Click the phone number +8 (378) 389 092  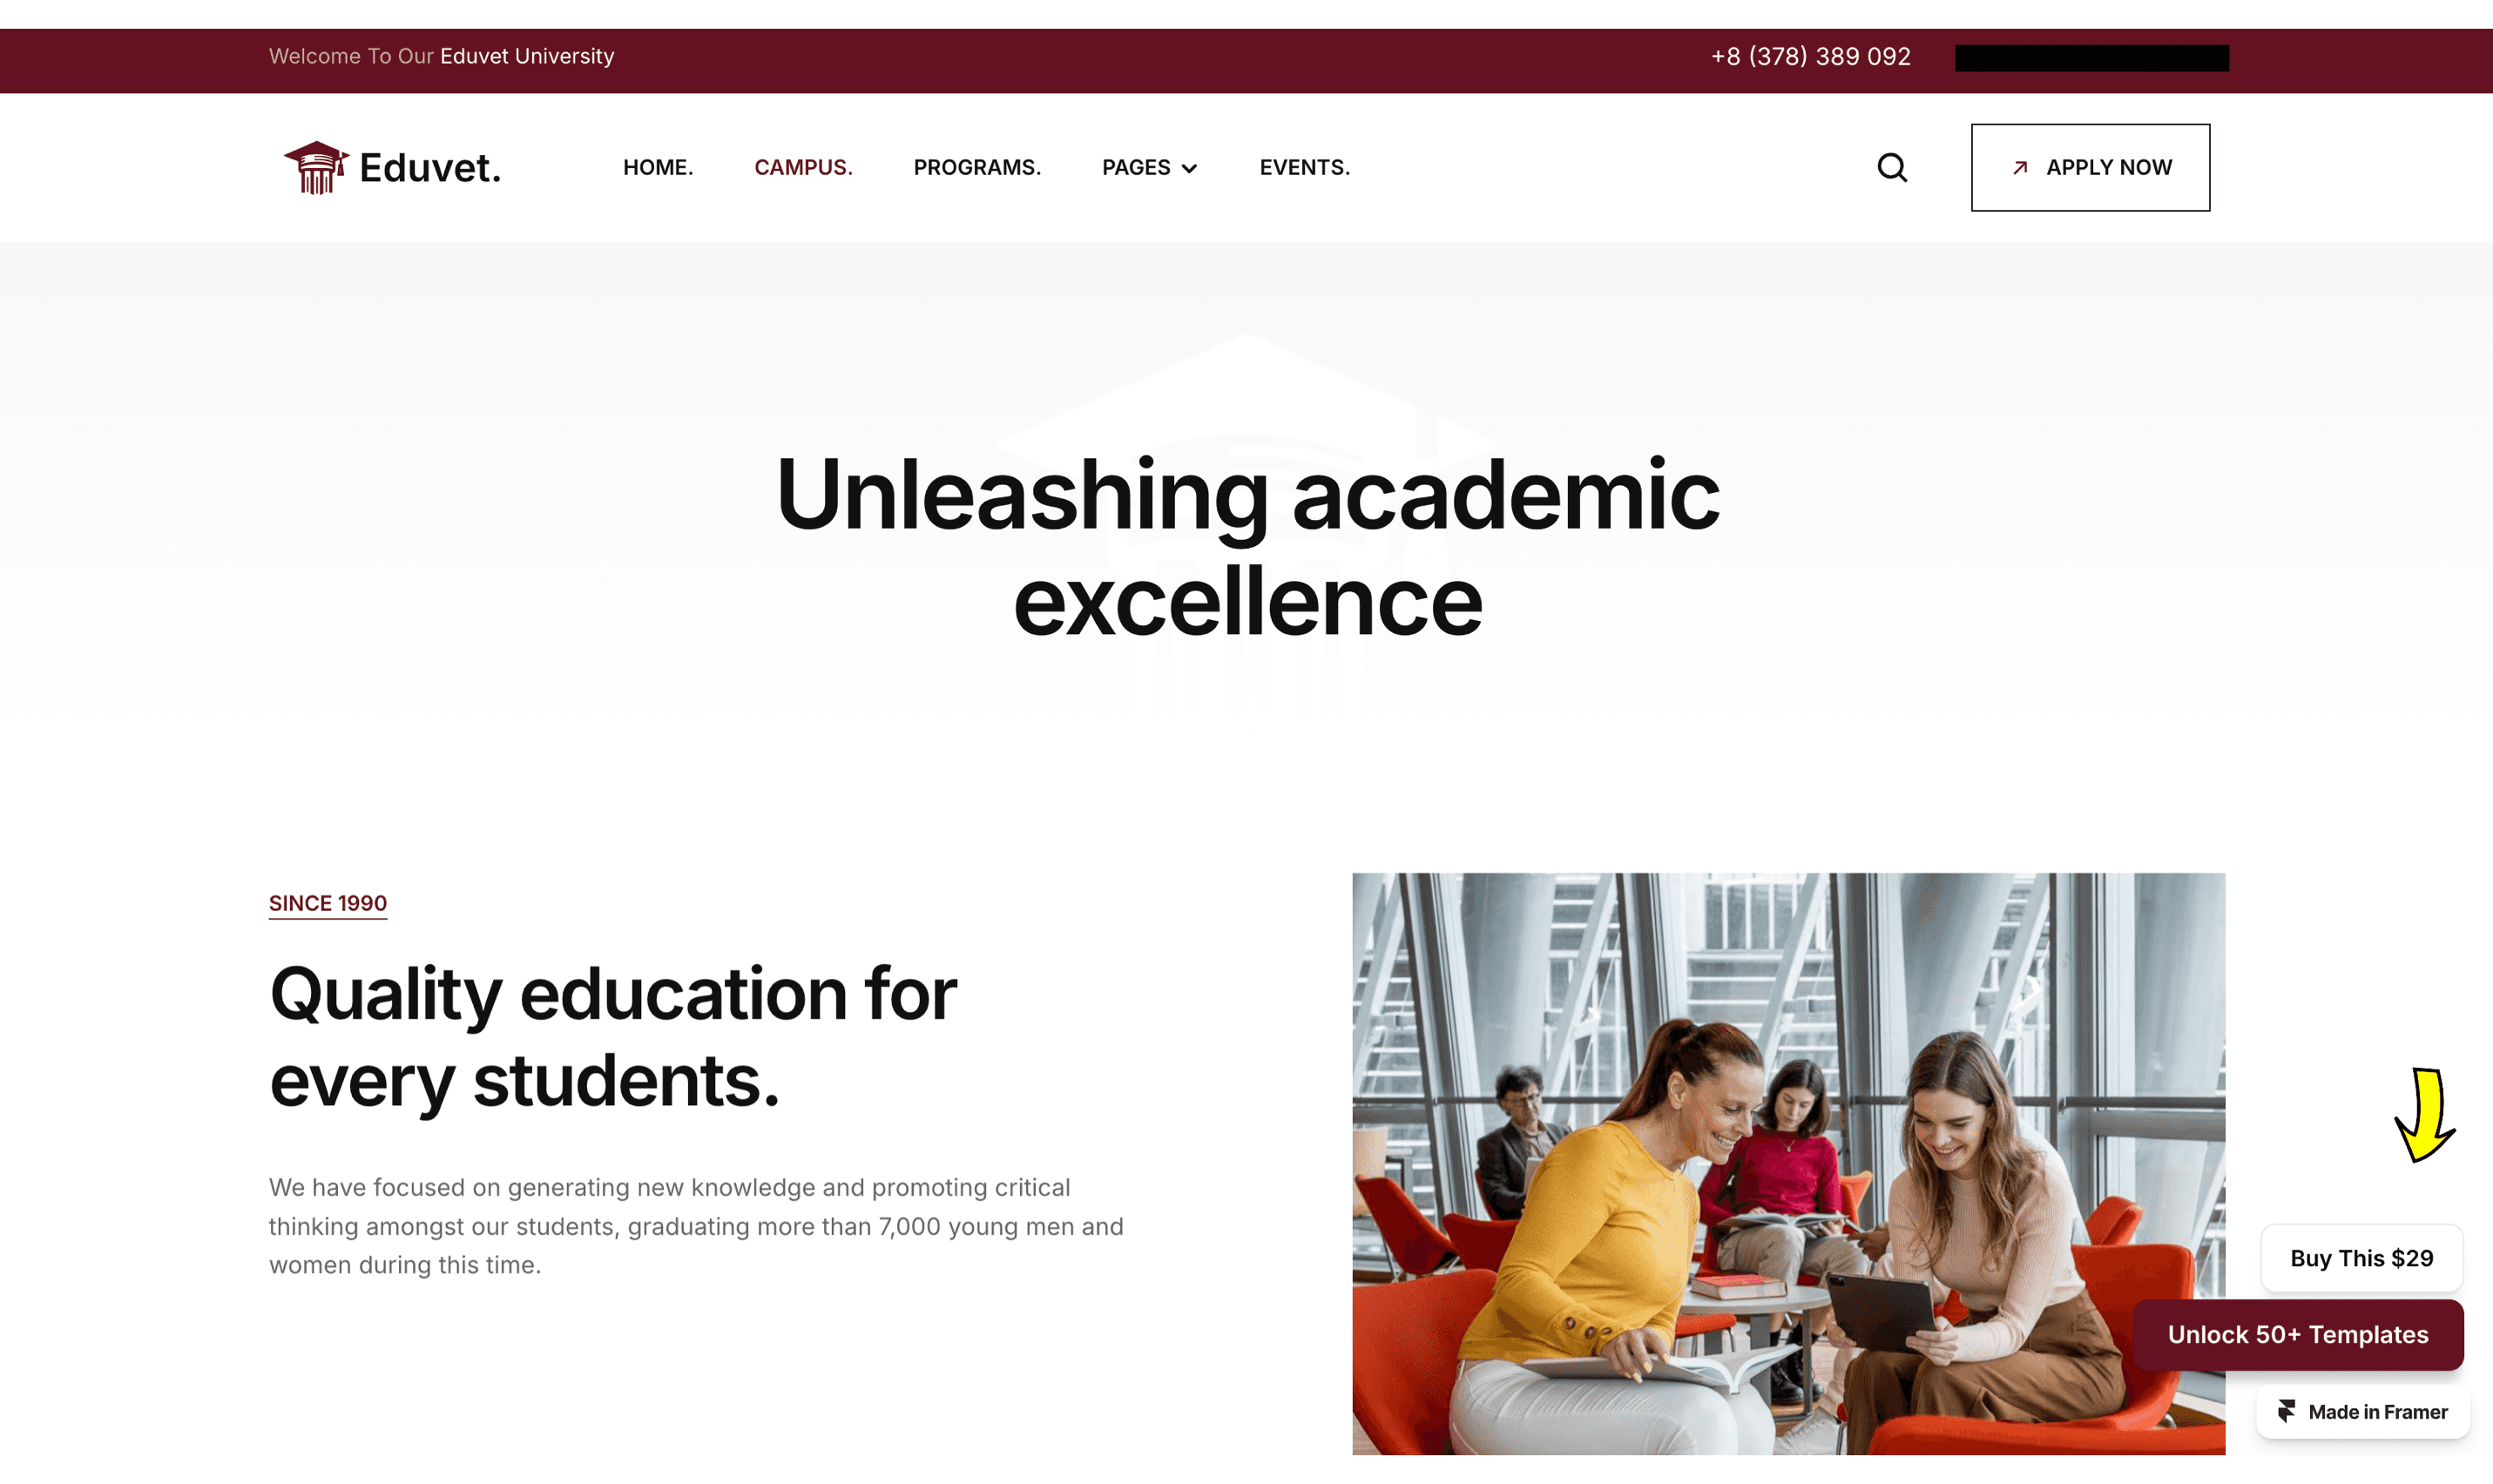[x=1810, y=57]
